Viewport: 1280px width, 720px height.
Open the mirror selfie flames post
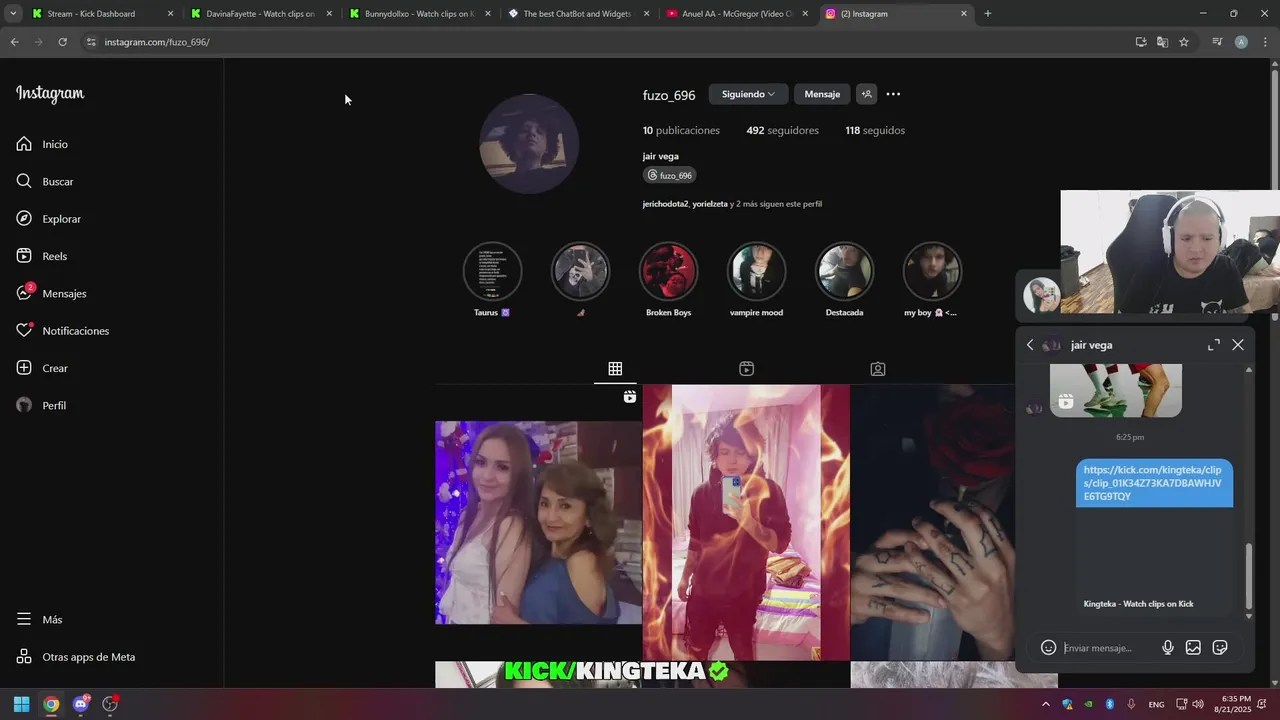click(x=746, y=522)
